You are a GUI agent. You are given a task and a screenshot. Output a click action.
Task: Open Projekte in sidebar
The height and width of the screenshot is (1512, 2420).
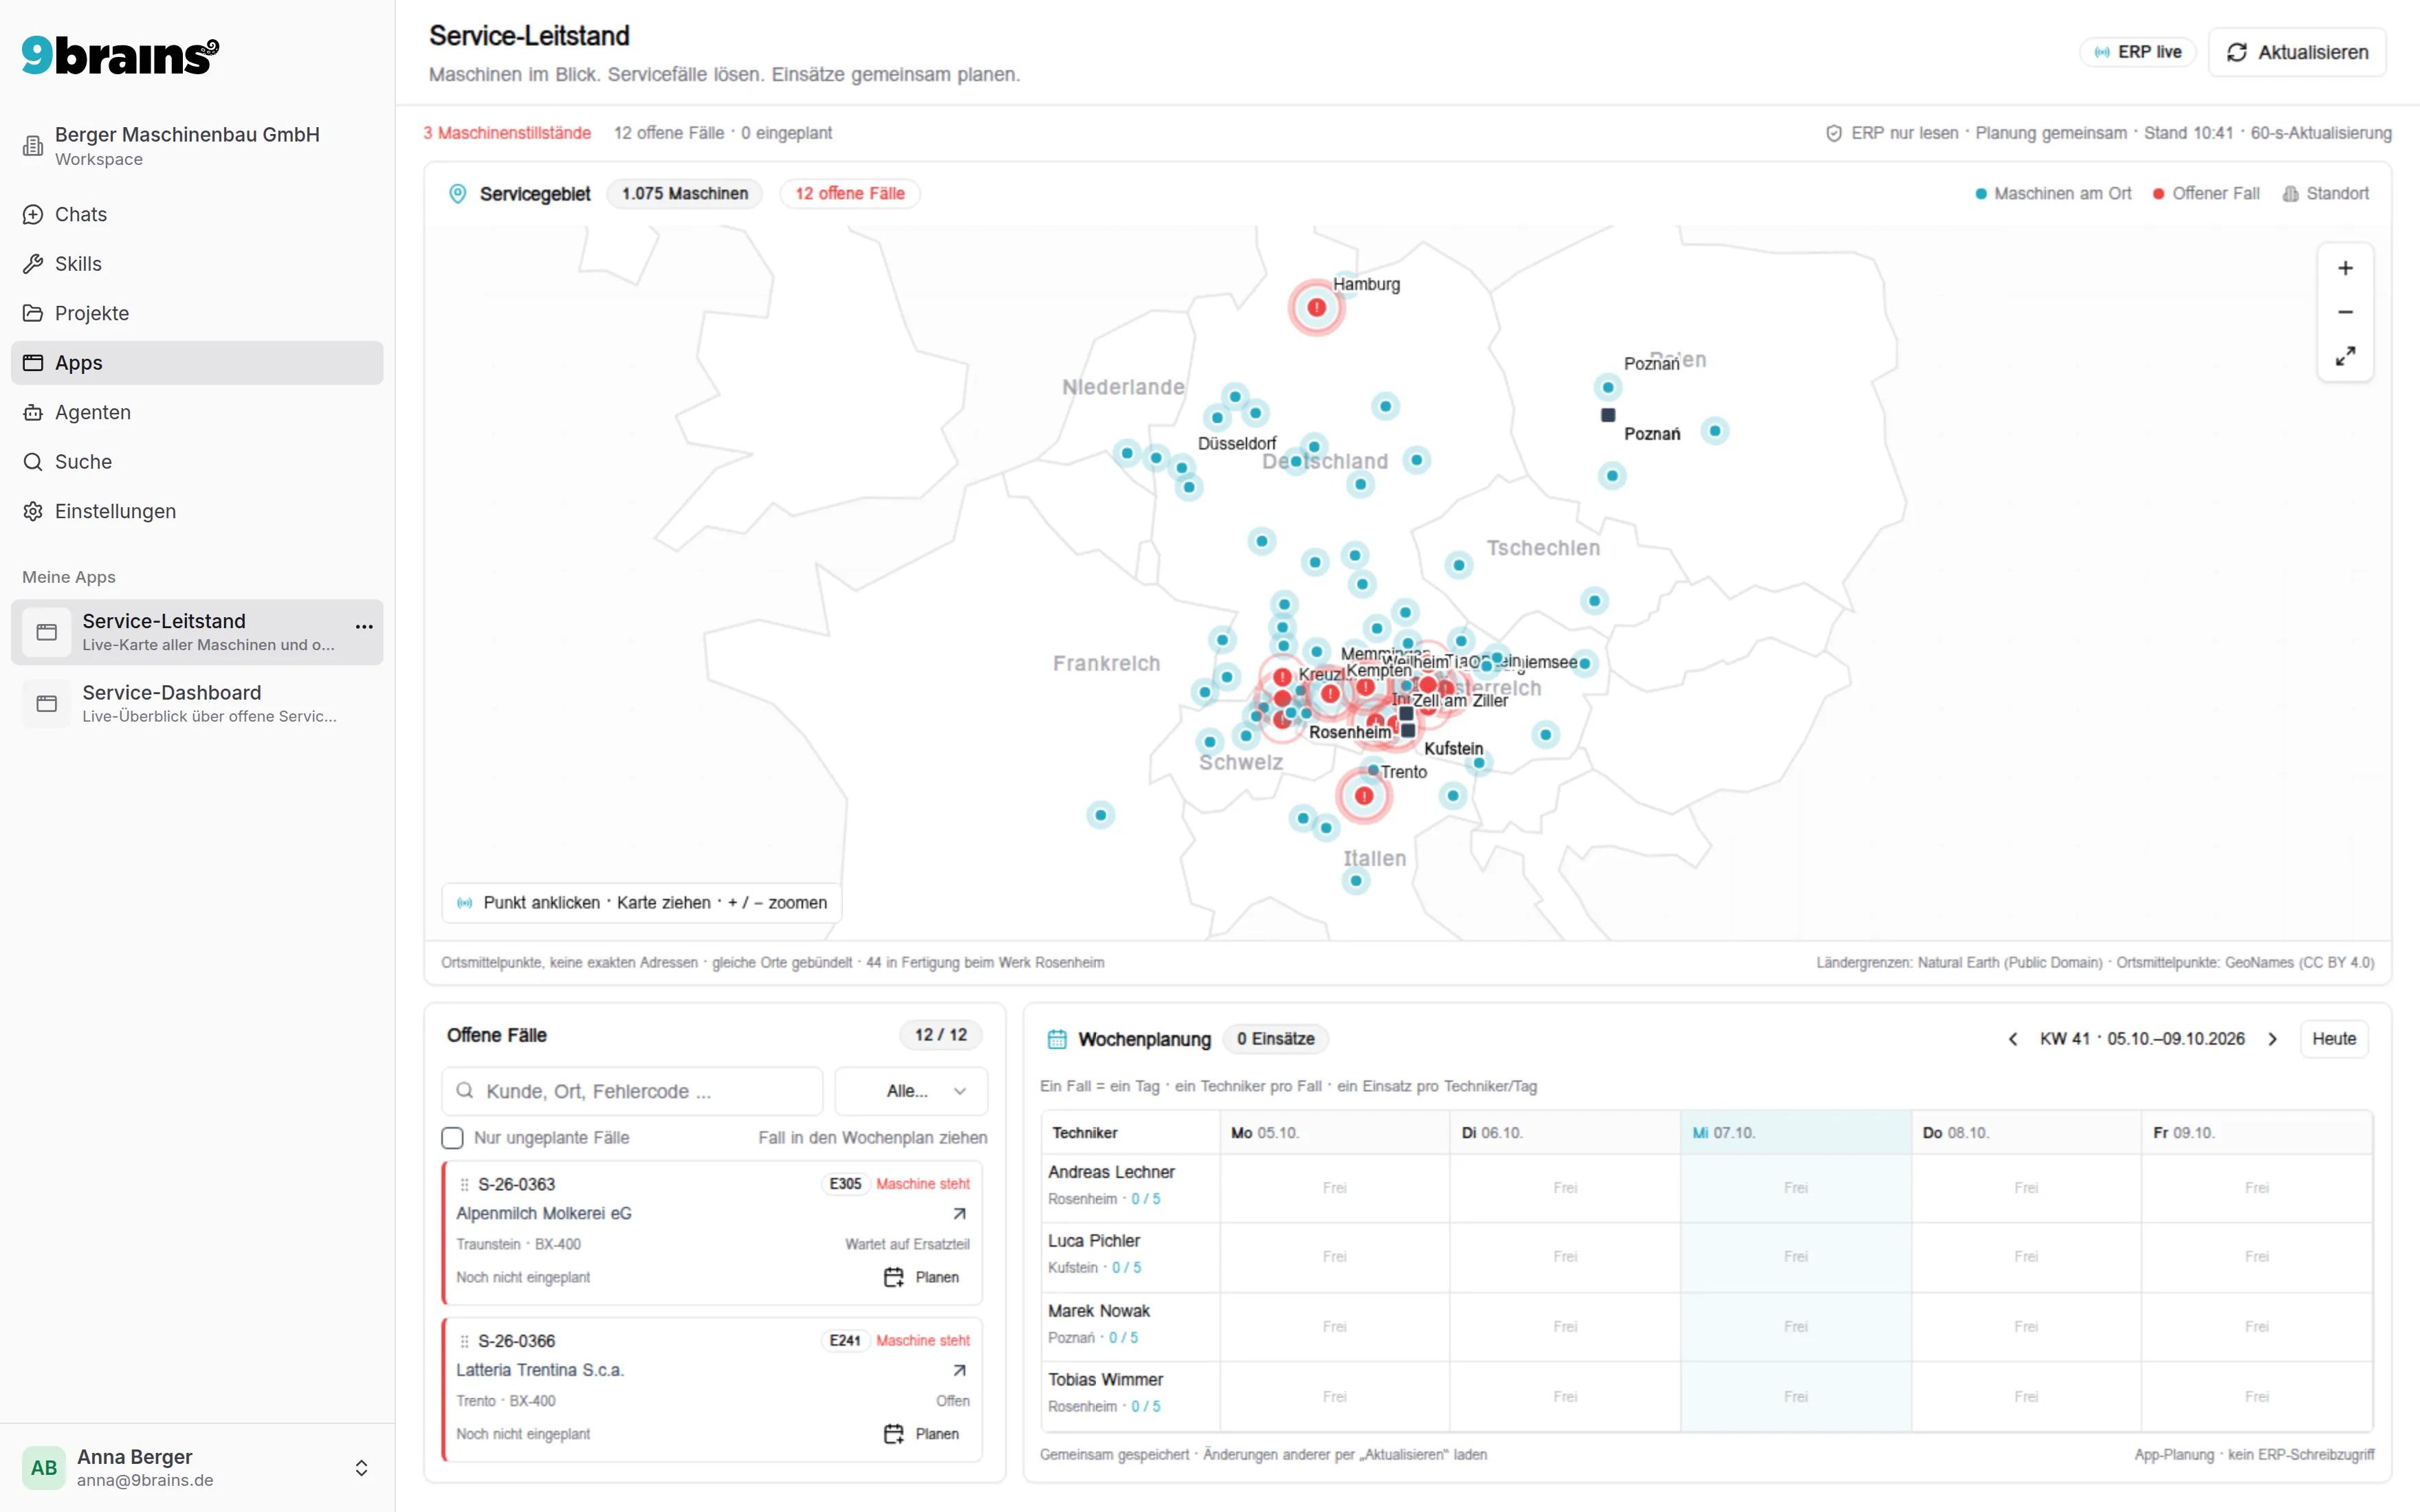pos(197,313)
